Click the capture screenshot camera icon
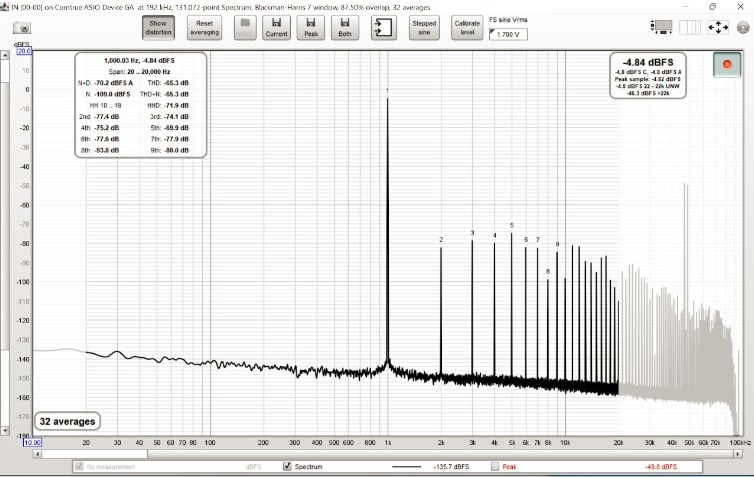Viewport: 754px width, 477px height. (21, 28)
